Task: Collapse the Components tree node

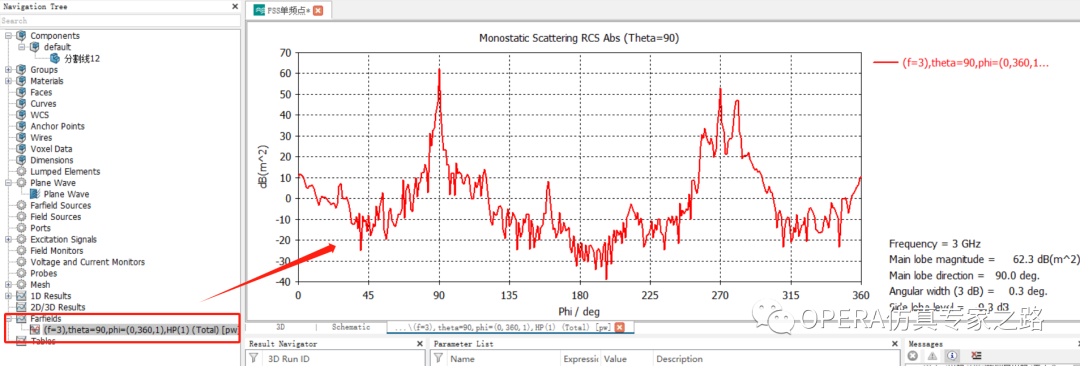Action: [x=8, y=36]
